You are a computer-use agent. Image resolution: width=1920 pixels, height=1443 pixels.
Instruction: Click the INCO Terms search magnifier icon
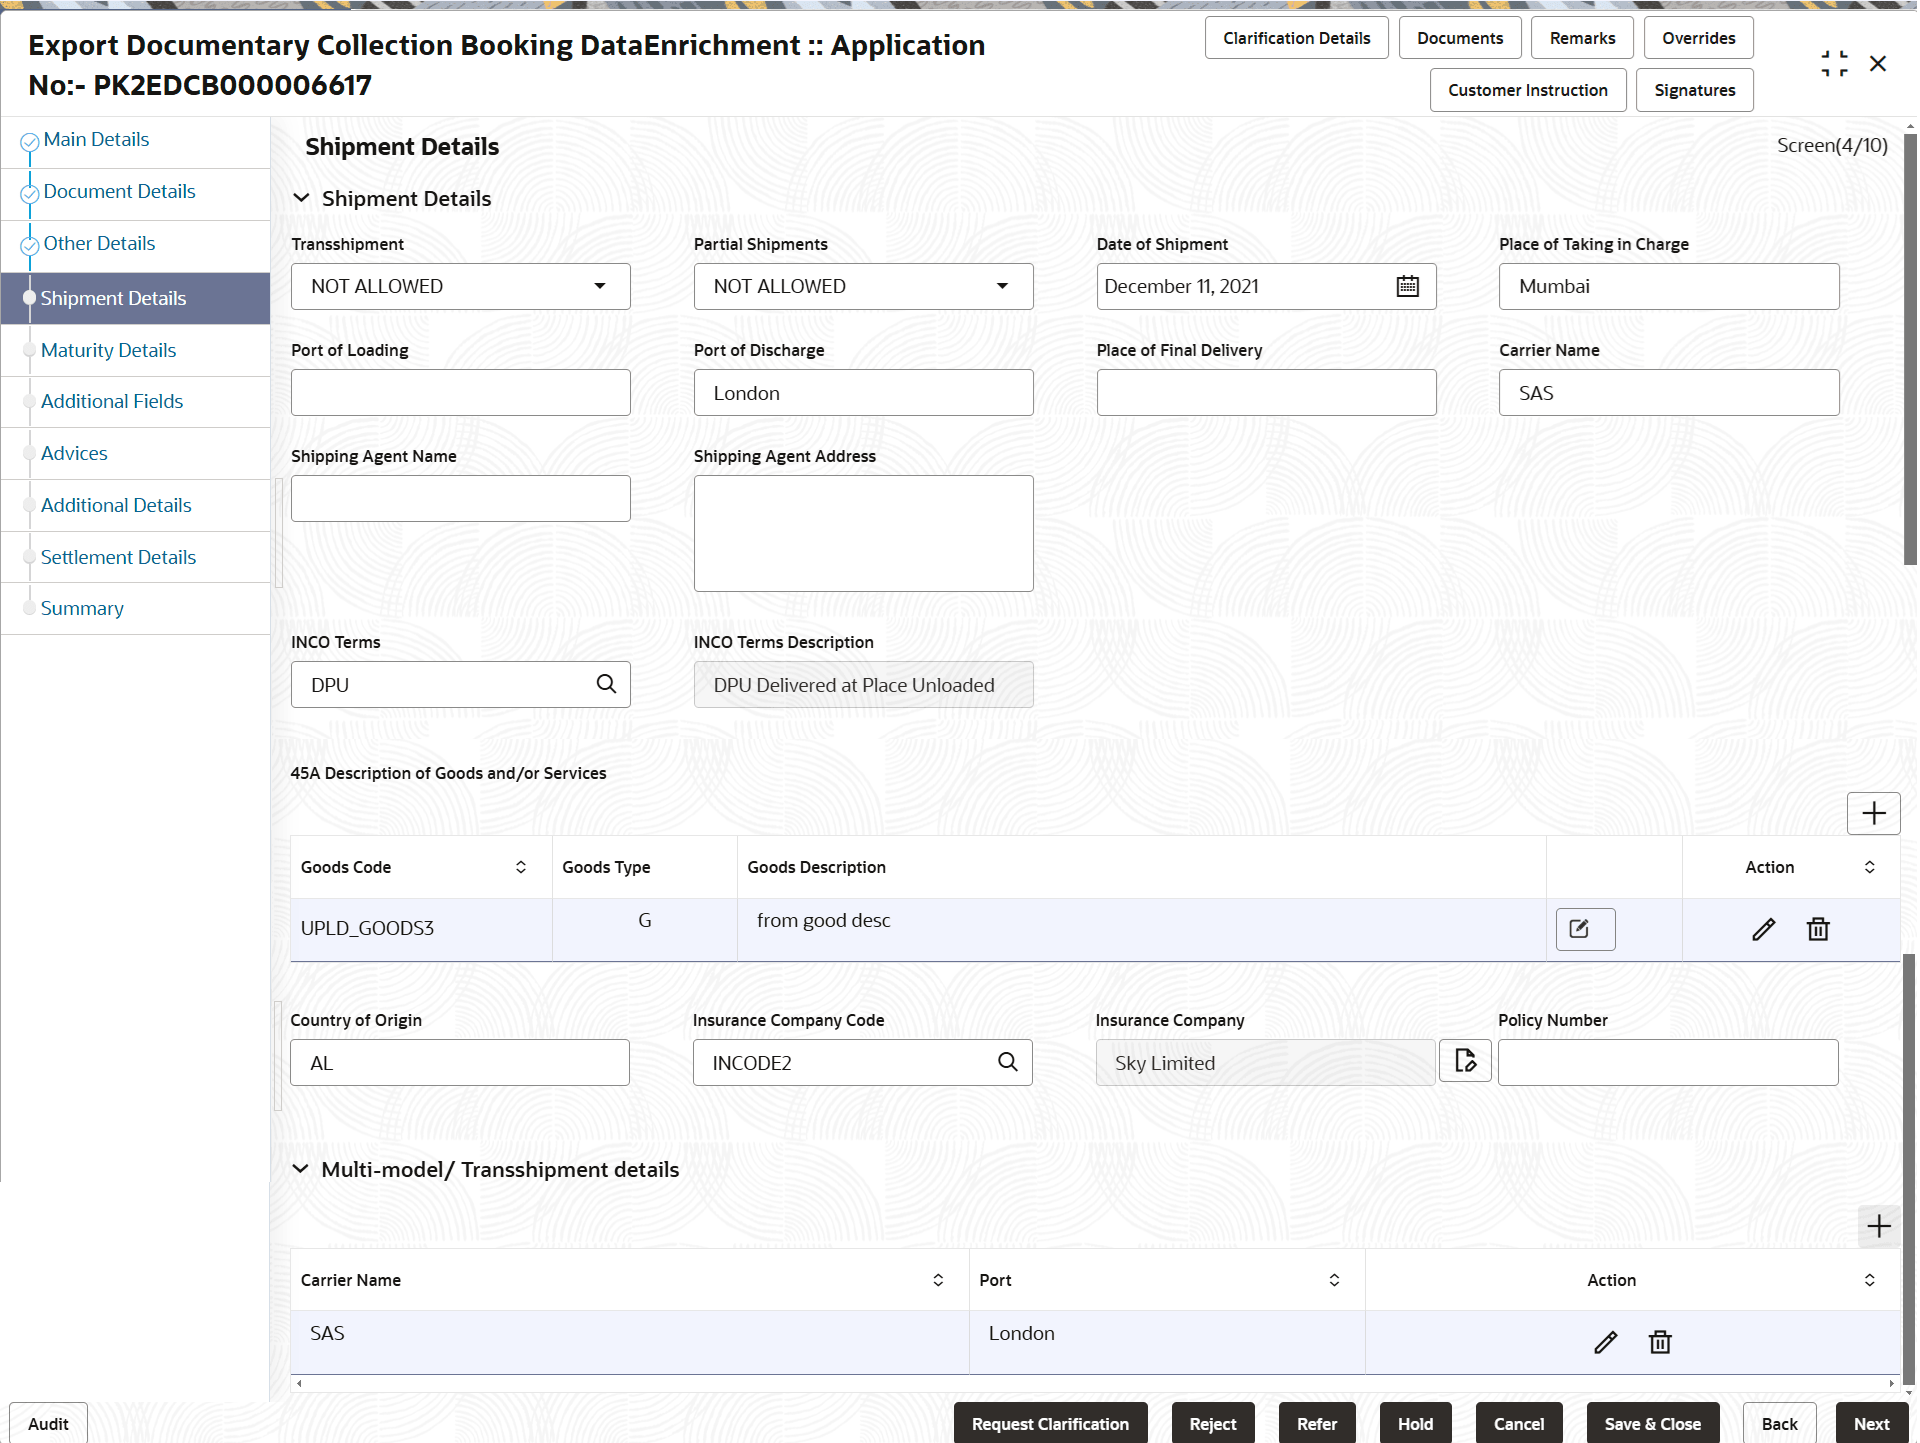(606, 684)
